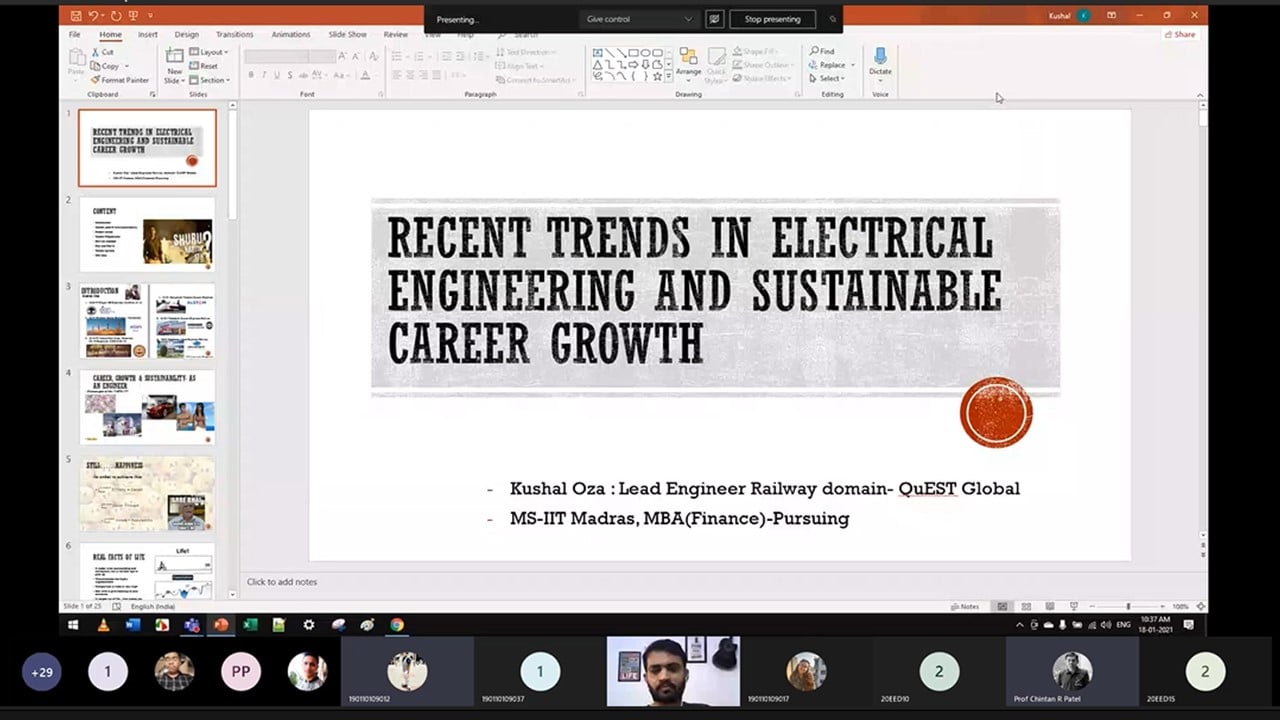Screen dimensions: 1280x720
Task: Click the Dictate microphone icon
Action: tap(880, 57)
